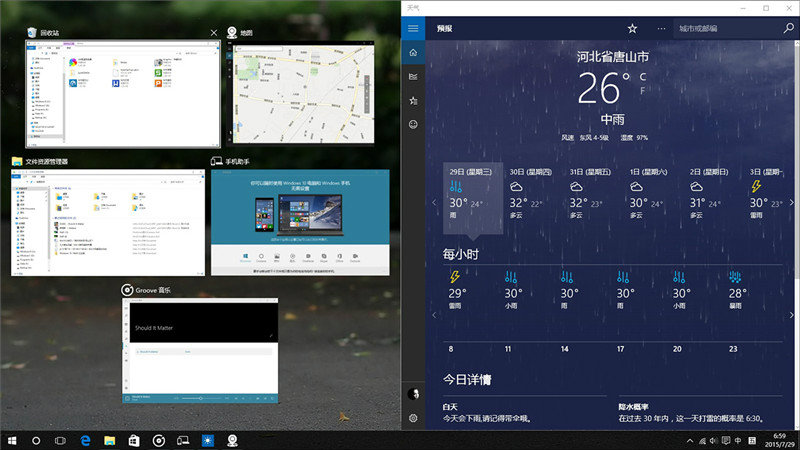Open Weather settings gear icon
Image resolution: width=800 pixels, height=450 pixels.
(412, 418)
